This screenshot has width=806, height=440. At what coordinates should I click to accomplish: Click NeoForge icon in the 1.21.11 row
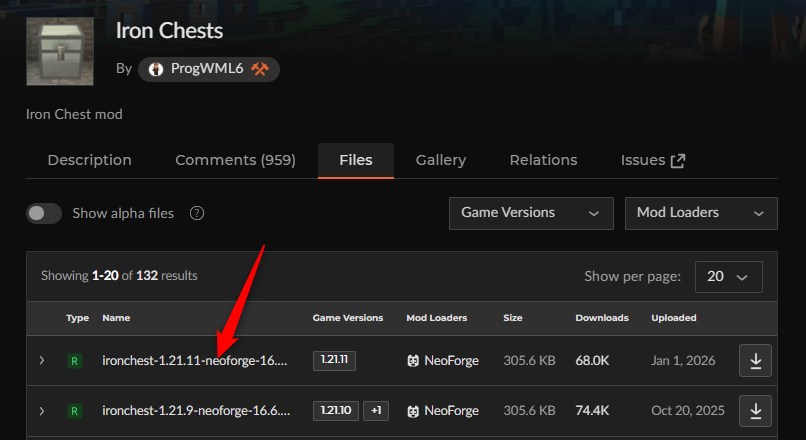point(413,361)
